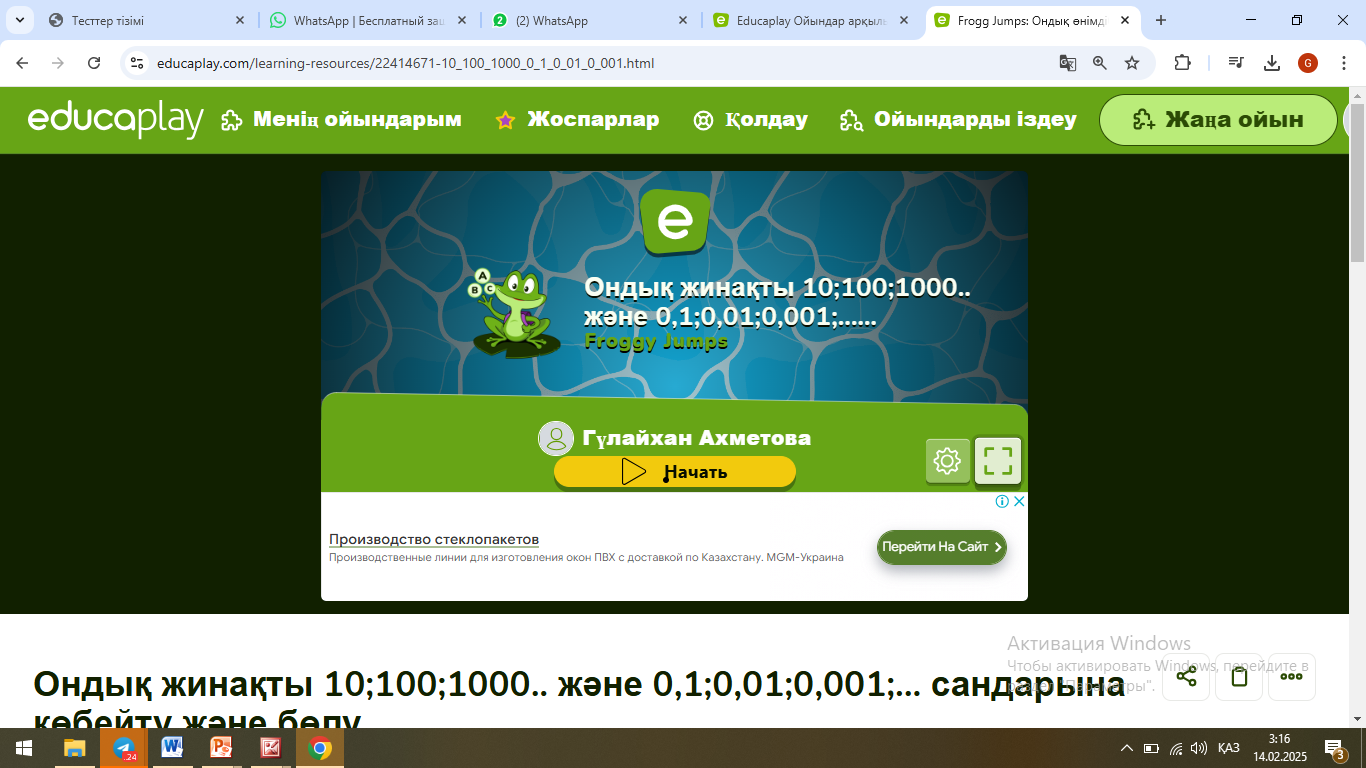Open the Chrome downloads icon
Viewport: 1366px width, 768px height.
[1272, 63]
